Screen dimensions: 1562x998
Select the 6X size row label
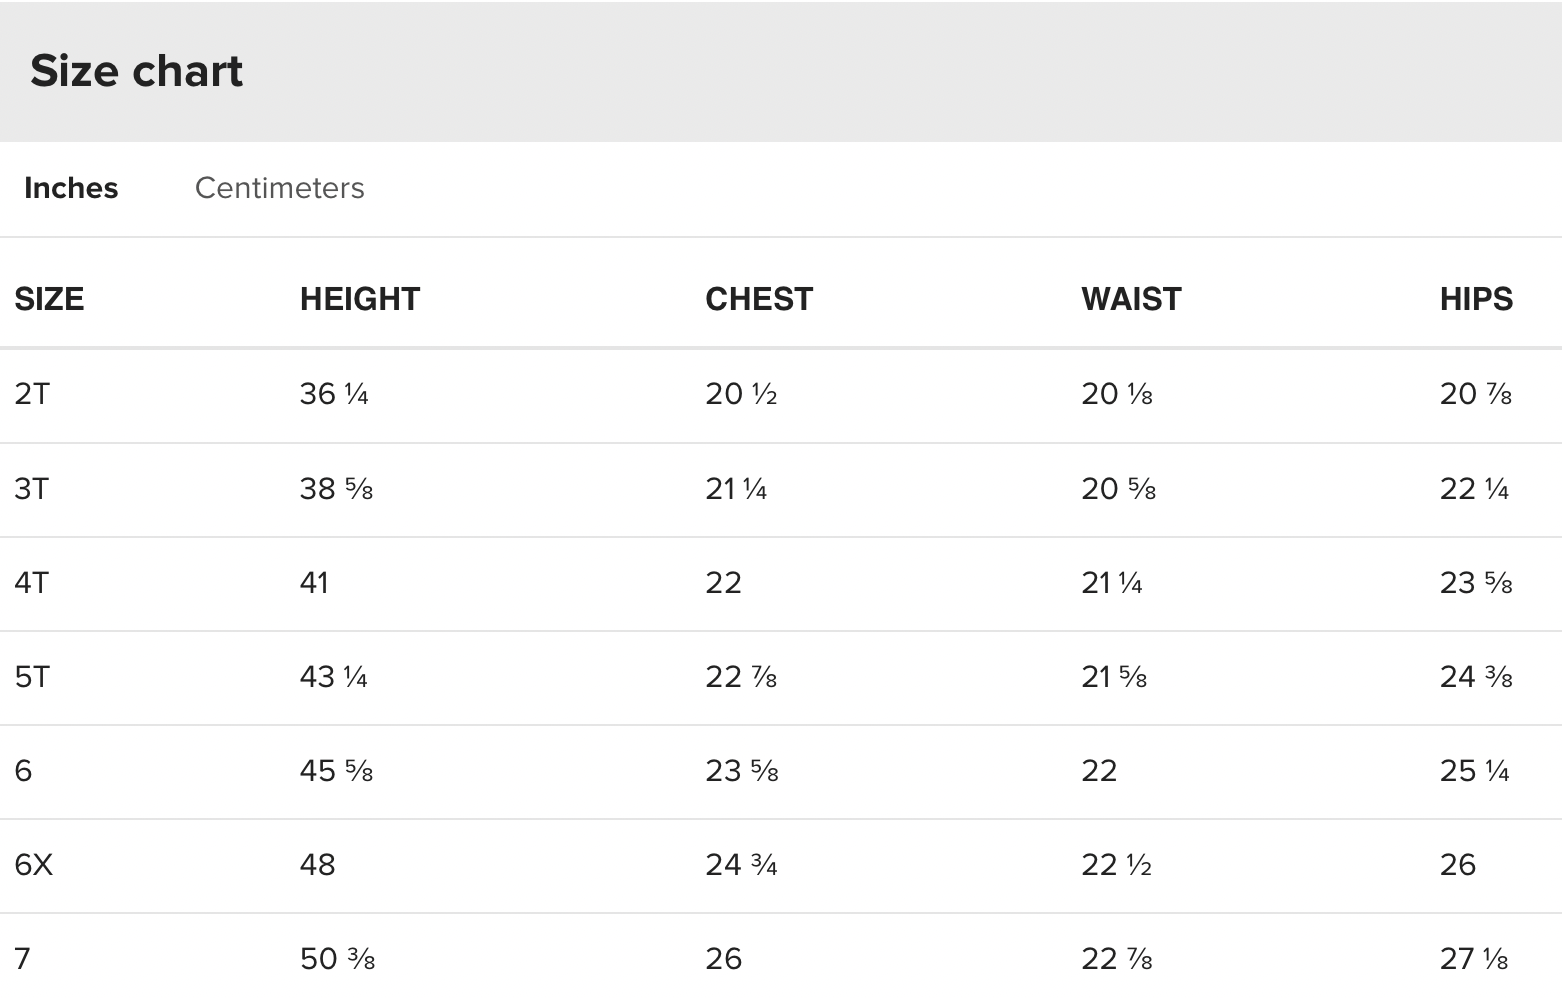[x=34, y=865]
